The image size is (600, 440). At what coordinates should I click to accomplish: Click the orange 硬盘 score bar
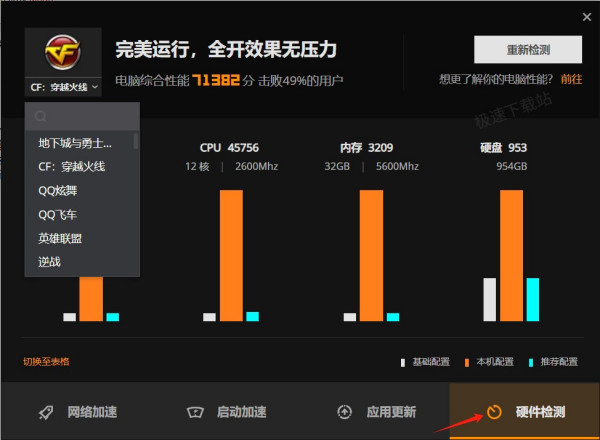(511, 256)
